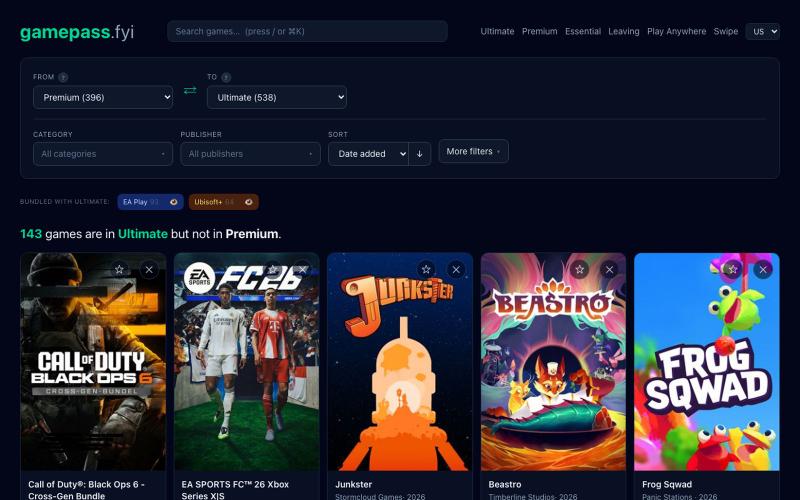Open Call of Duty Black Ops 6 cover art

coord(93,362)
